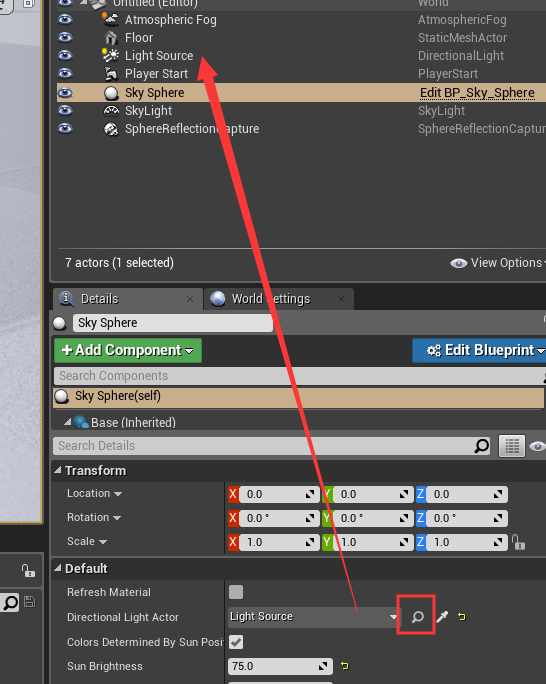Reset Sun Brightness to default value
The image size is (546, 684).
[345, 666]
